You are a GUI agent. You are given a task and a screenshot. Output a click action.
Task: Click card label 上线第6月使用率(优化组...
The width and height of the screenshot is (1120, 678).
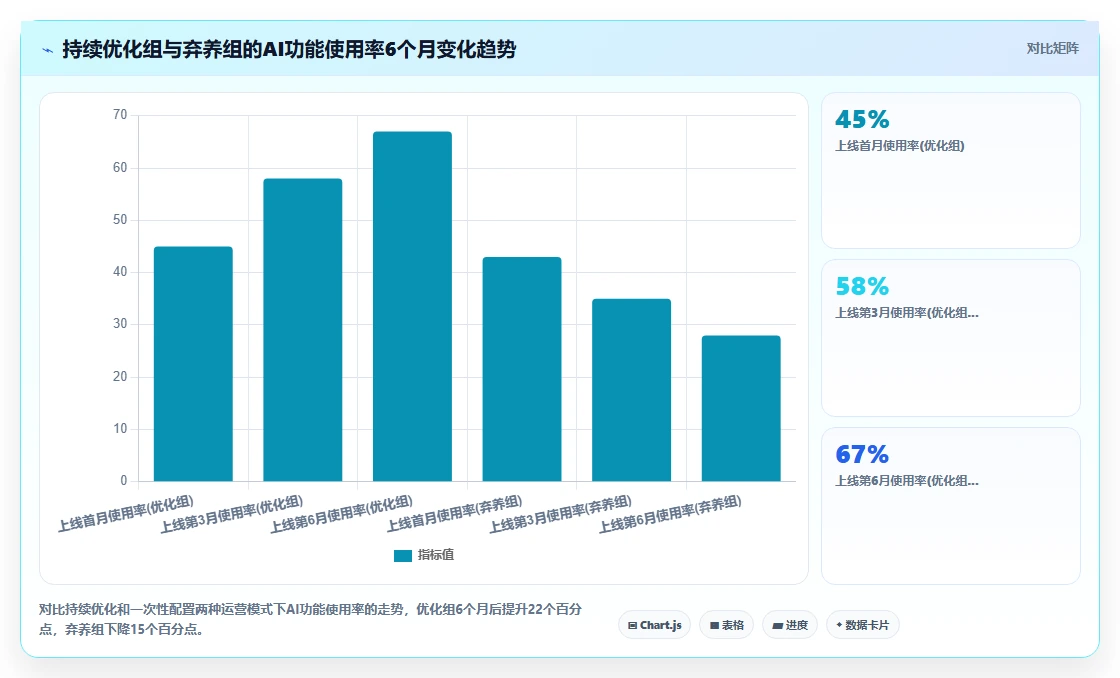pos(907,481)
